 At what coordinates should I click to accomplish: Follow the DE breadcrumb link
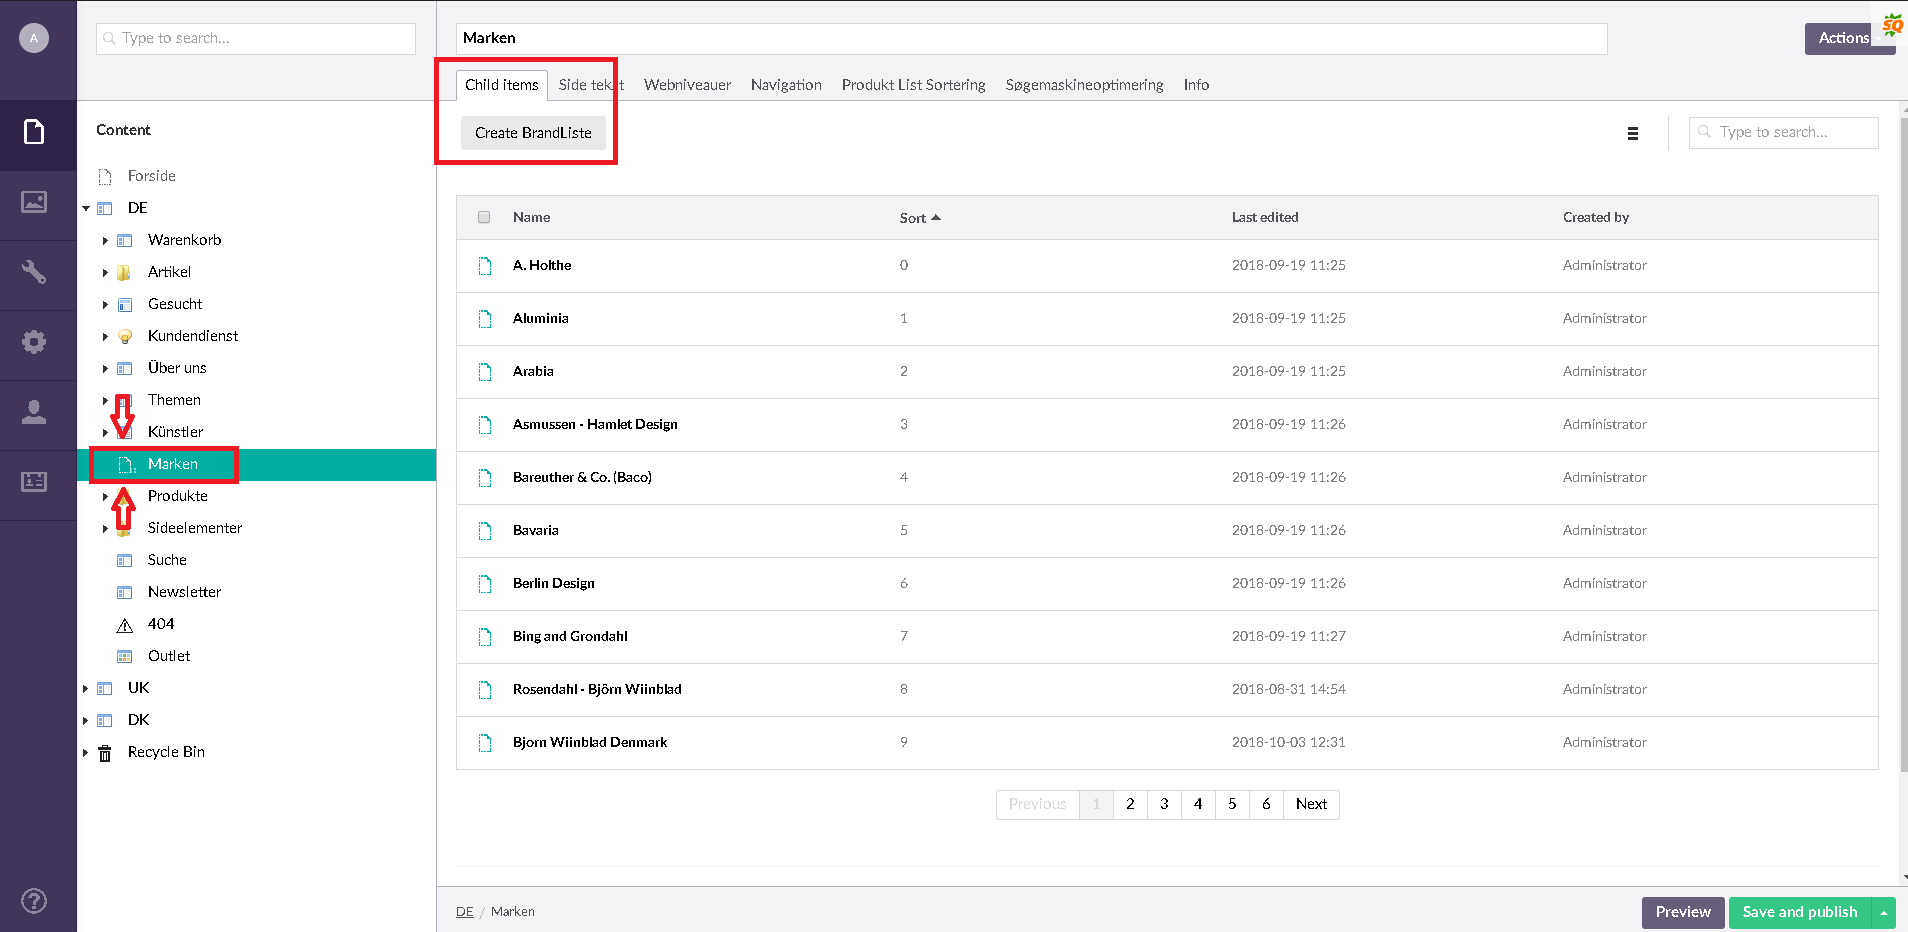point(465,912)
